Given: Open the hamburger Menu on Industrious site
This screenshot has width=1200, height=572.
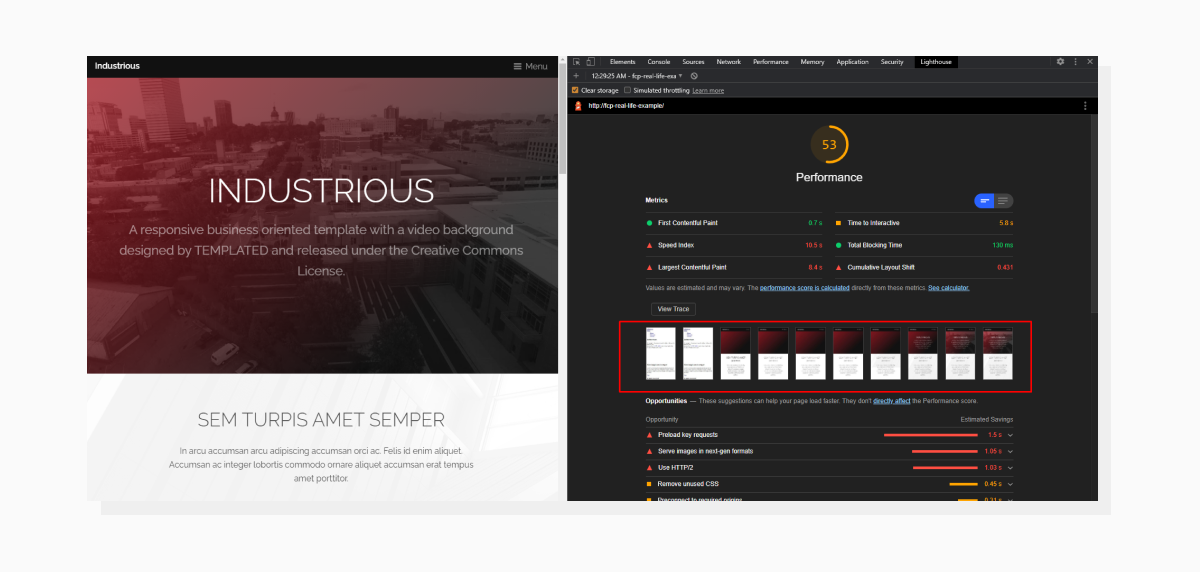Looking at the screenshot, I should point(530,67).
